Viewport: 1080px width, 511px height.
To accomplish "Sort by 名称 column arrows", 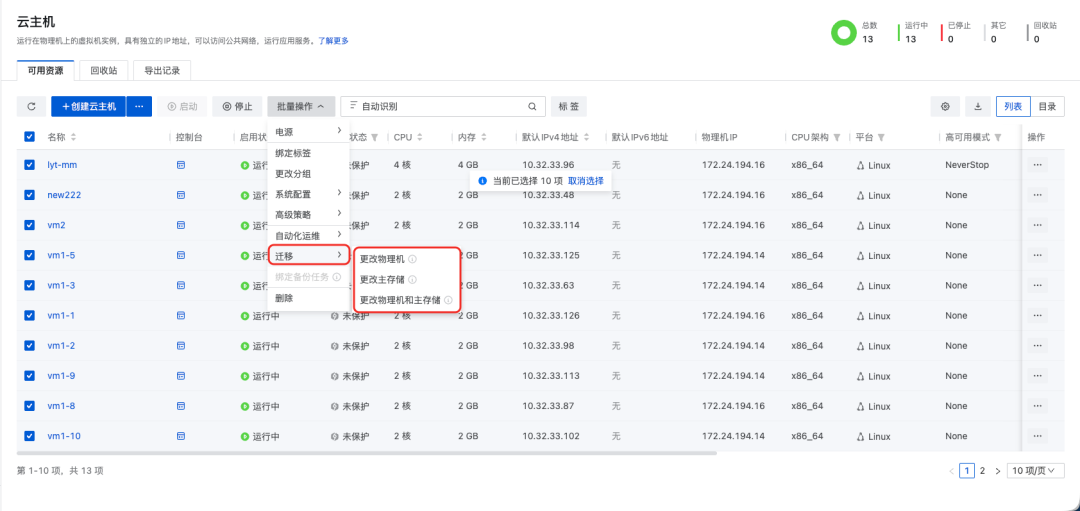I will pos(74,137).
